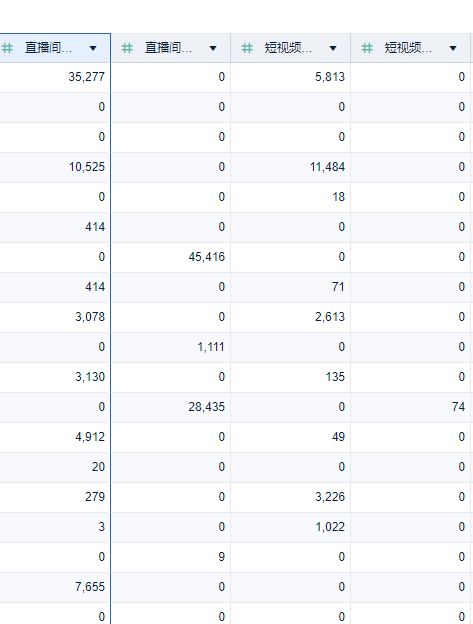473x624 pixels.
Task: Click the cell with value 35,277
Action: 55,77
